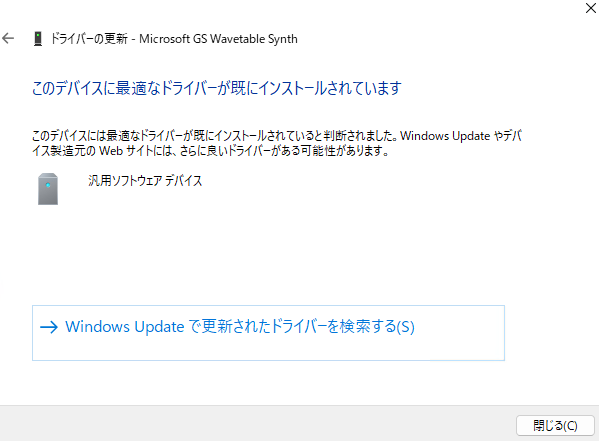The image size is (599, 441).
Task: Click the blue heading このデバイスに最適なドライバーが既にインストールされています
Action: [x=217, y=88]
